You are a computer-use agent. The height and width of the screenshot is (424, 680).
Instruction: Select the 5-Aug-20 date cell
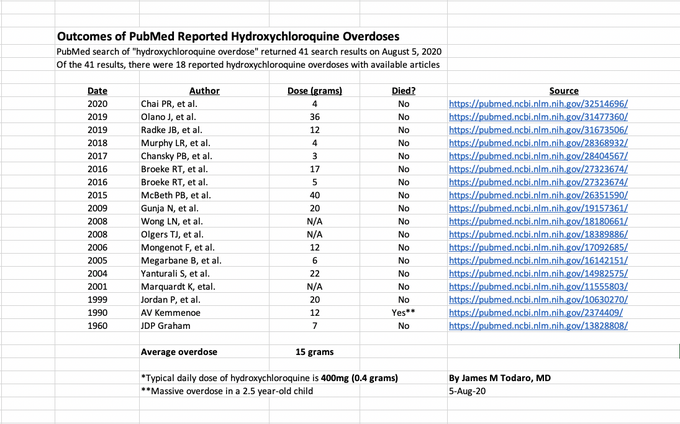click(467, 391)
